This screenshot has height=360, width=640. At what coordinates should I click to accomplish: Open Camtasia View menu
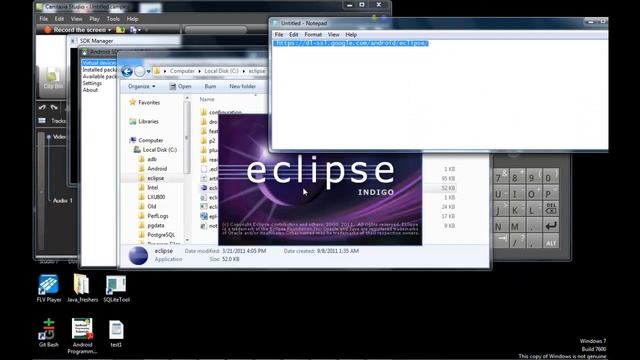pyautogui.click(x=76, y=19)
